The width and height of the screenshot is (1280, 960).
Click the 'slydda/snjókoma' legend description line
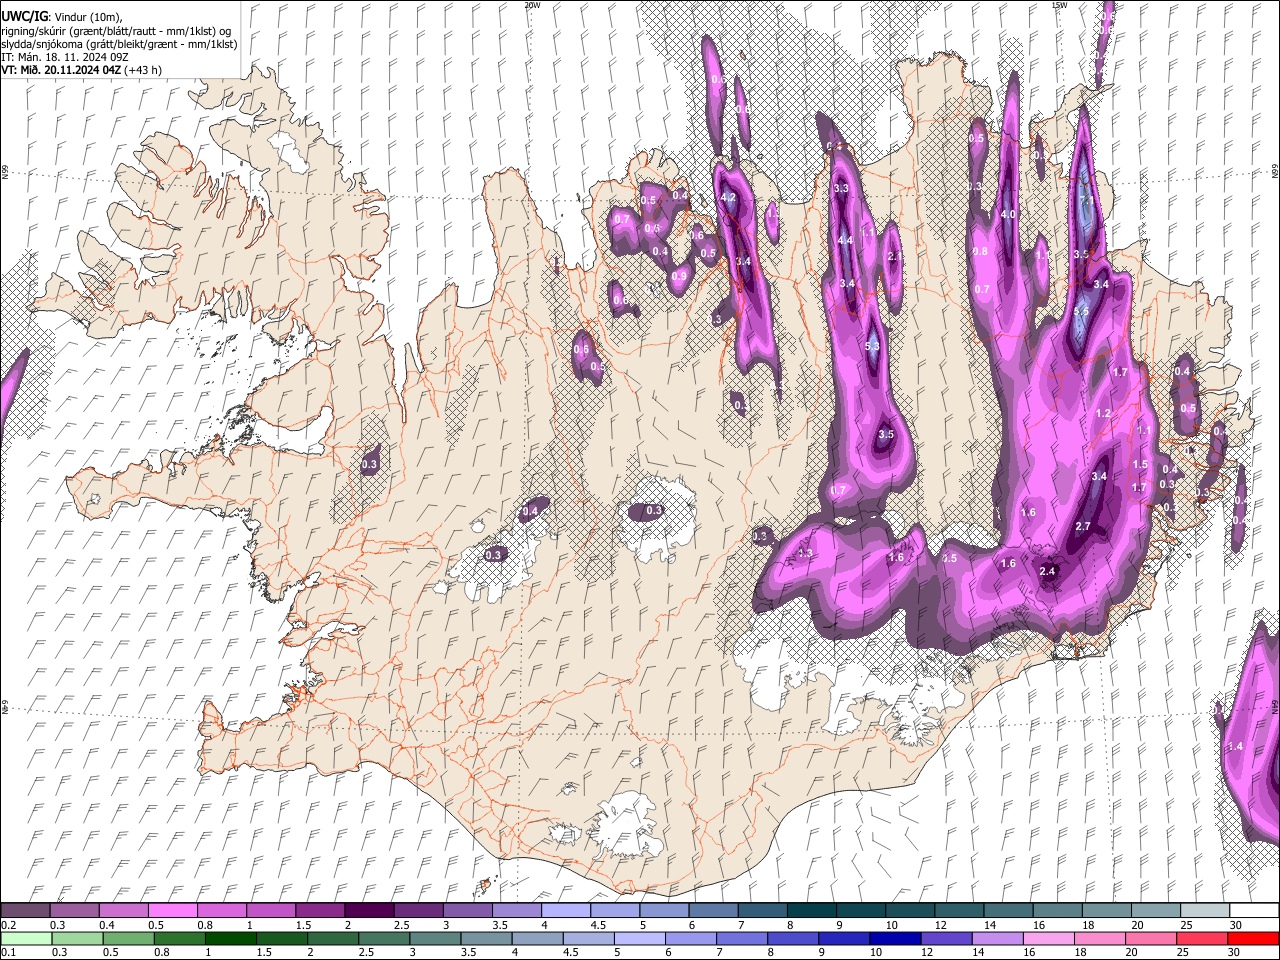click(x=119, y=44)
